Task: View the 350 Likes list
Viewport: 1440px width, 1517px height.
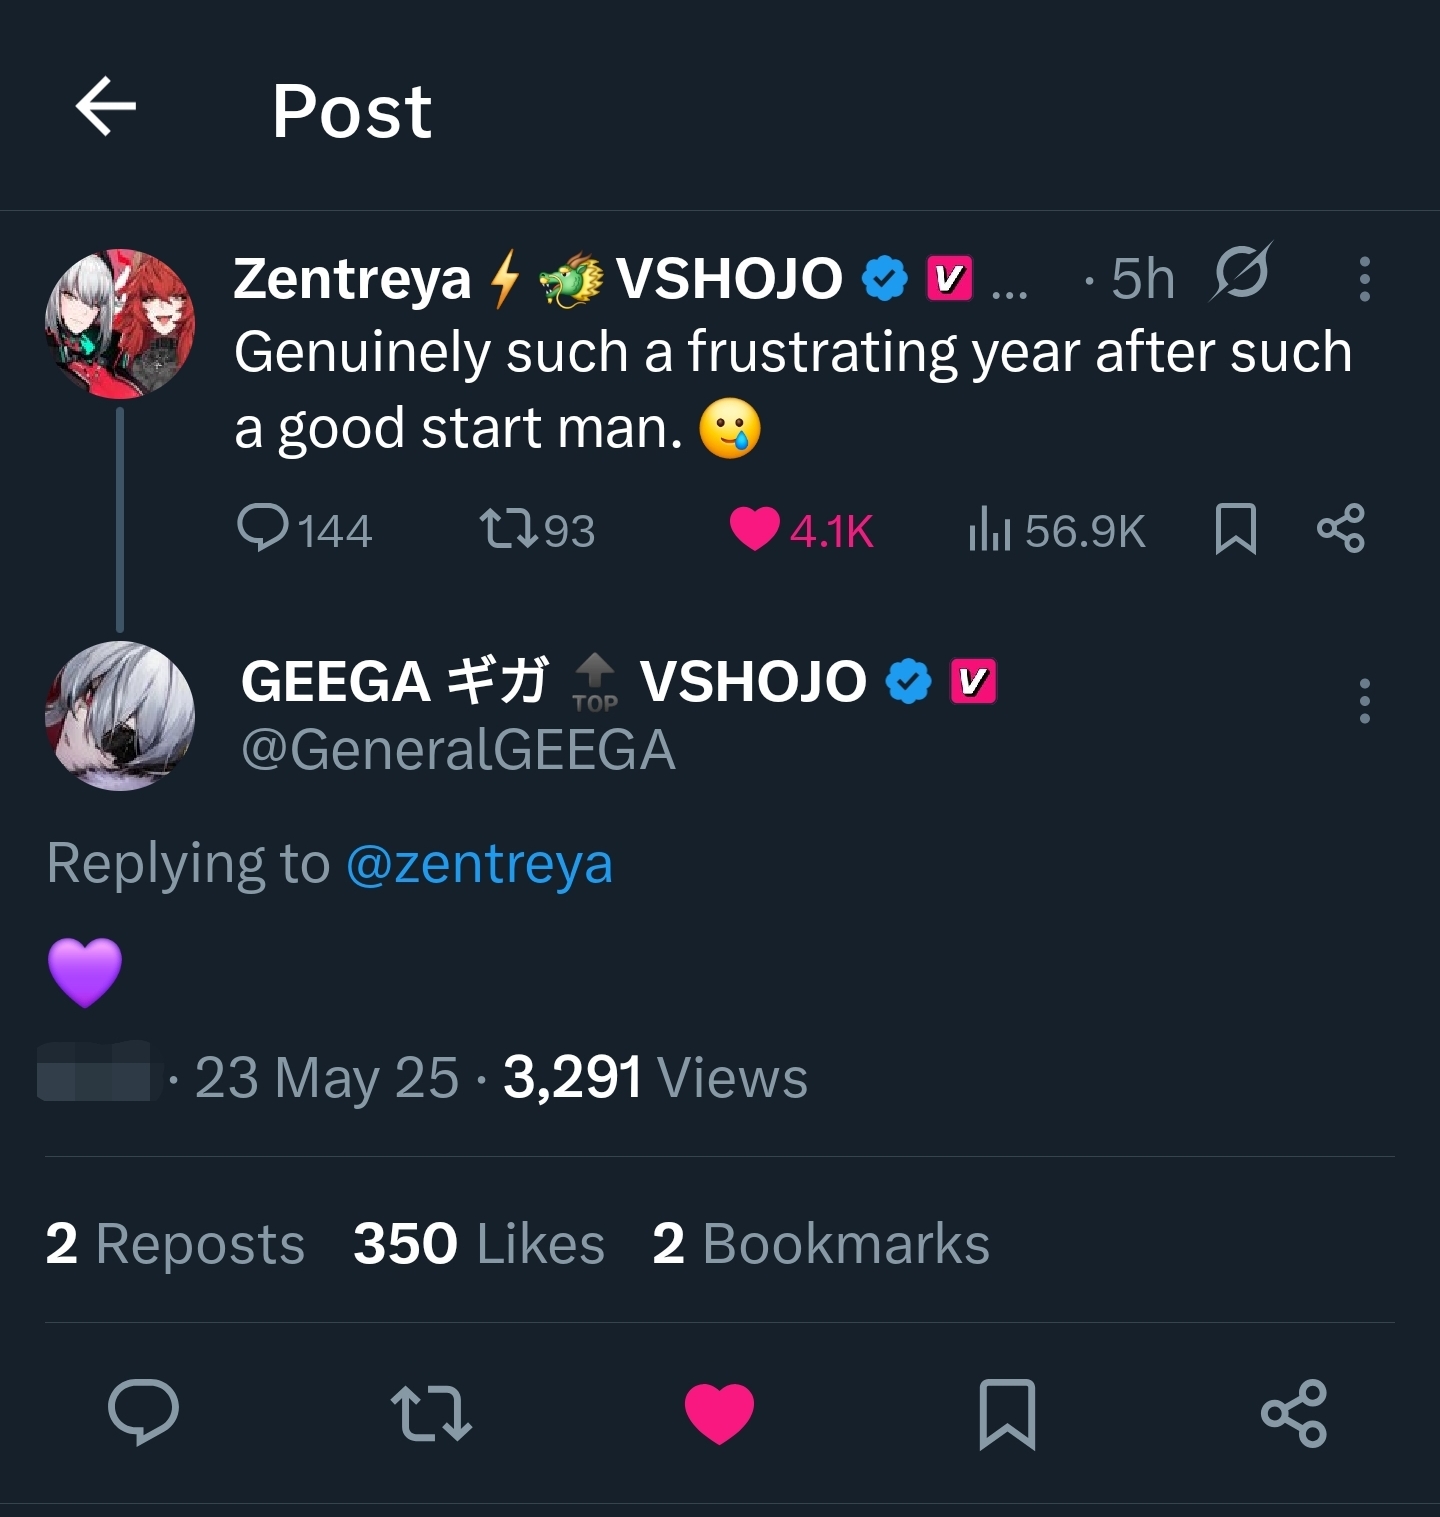Action: coord(479,1244)
